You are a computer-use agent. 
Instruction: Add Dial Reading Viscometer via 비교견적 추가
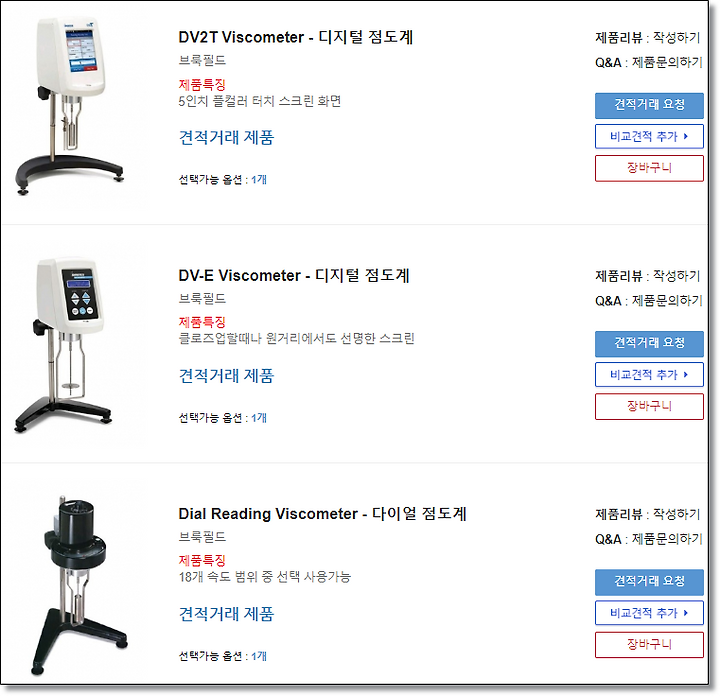(649, 613)
